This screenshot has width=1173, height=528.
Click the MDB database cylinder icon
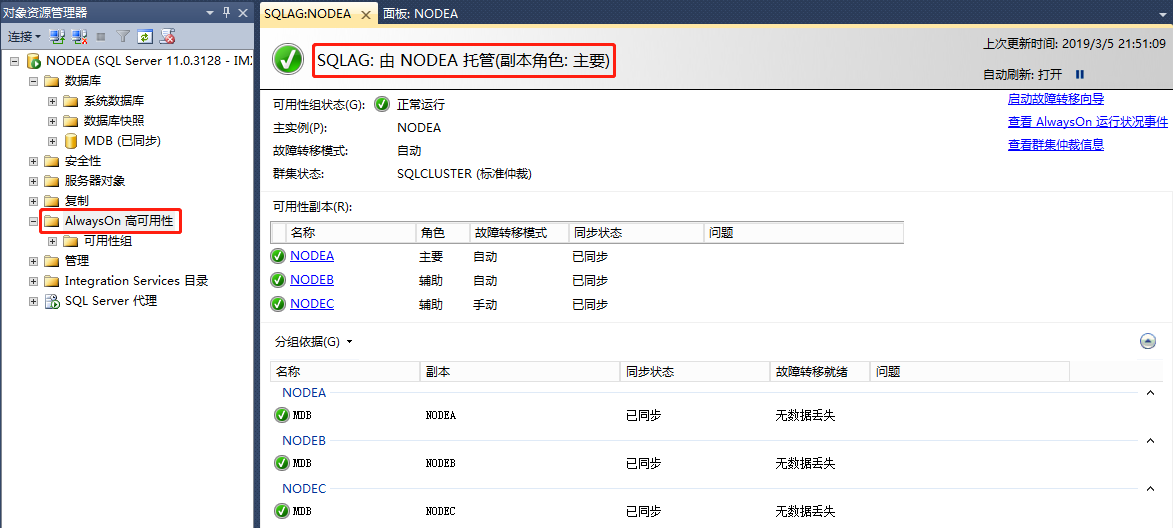coord(71,141)
